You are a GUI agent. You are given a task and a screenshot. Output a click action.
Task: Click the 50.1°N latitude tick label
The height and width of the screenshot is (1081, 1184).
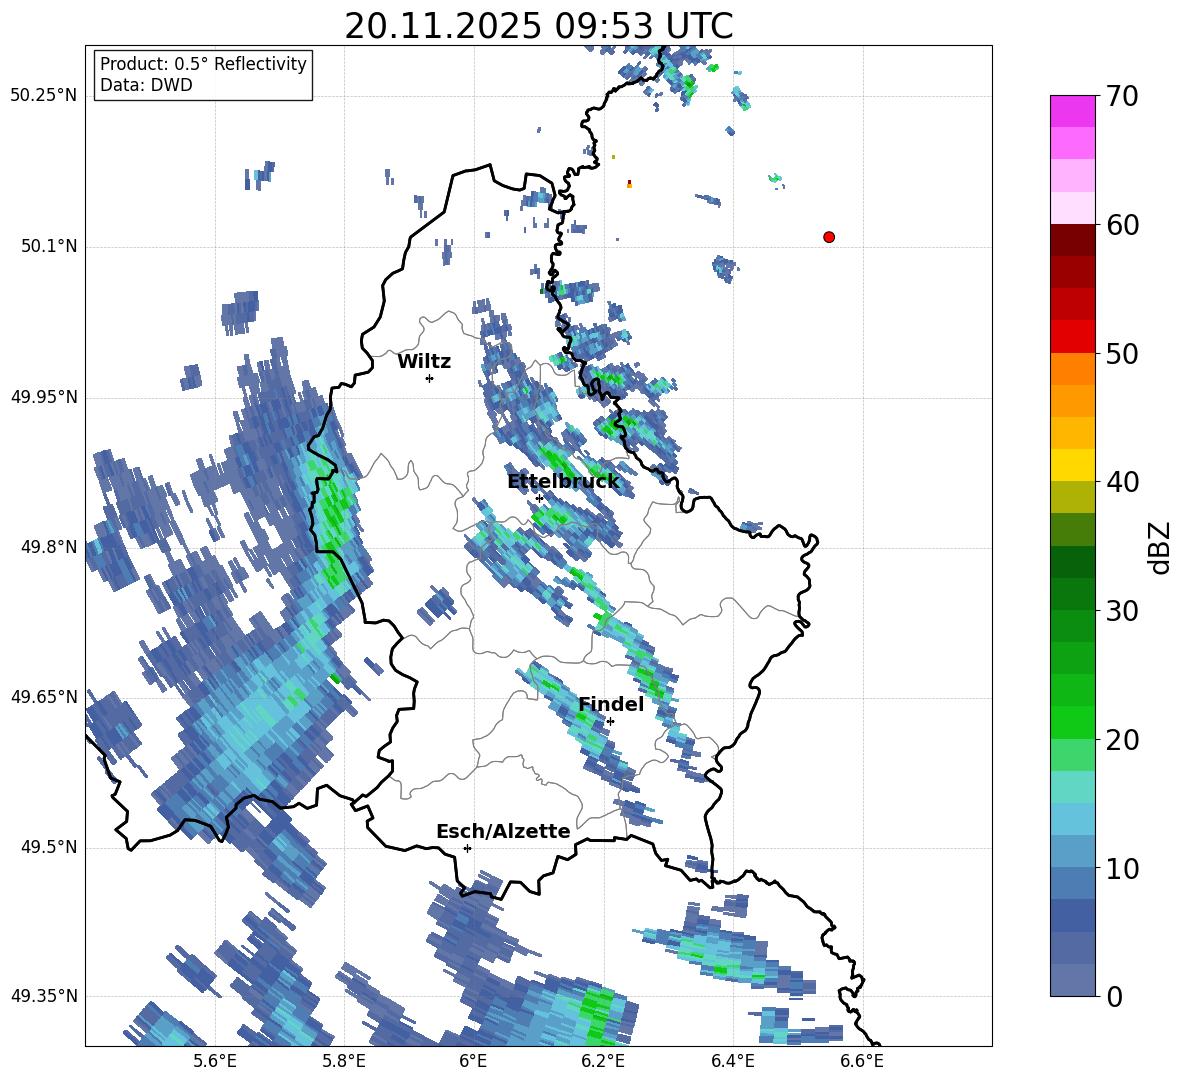[x=49, y=247]
